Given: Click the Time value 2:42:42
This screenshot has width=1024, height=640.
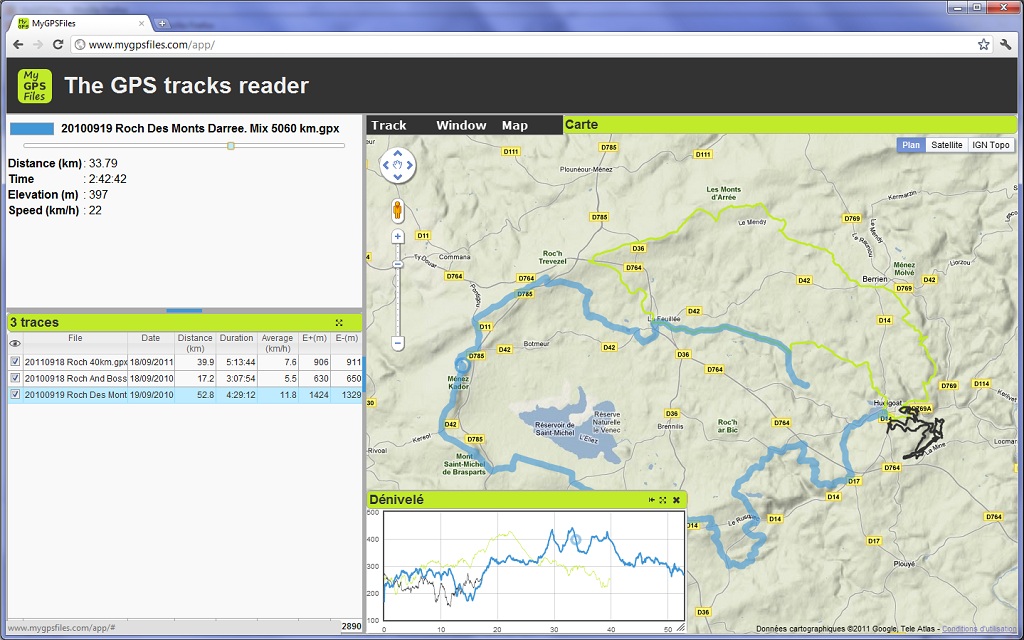Looking at the screenshot, I should [x=108, y=179].
